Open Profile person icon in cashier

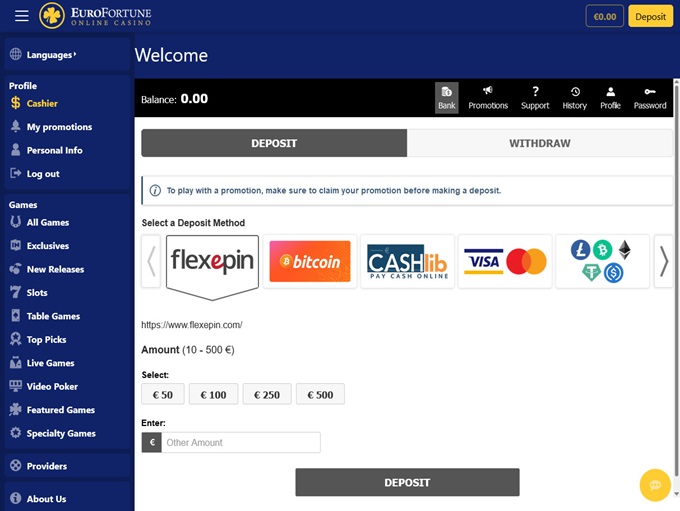[610, 98]
